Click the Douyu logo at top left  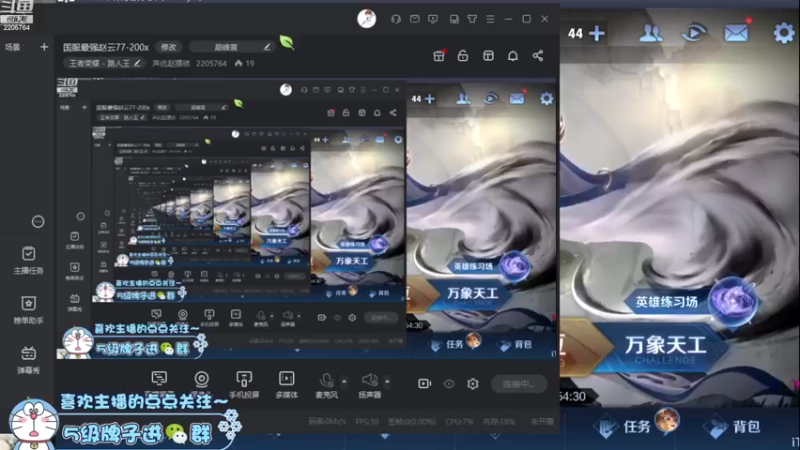(x=17, y=15)
